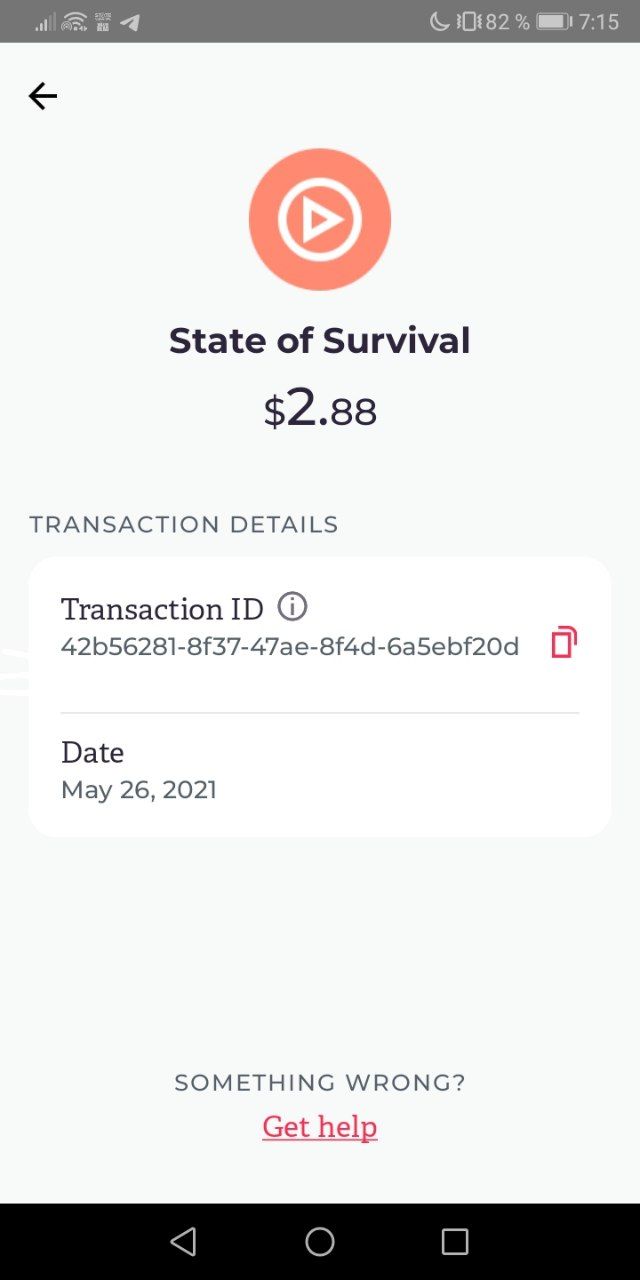Tap the back arrow at top

43,96
